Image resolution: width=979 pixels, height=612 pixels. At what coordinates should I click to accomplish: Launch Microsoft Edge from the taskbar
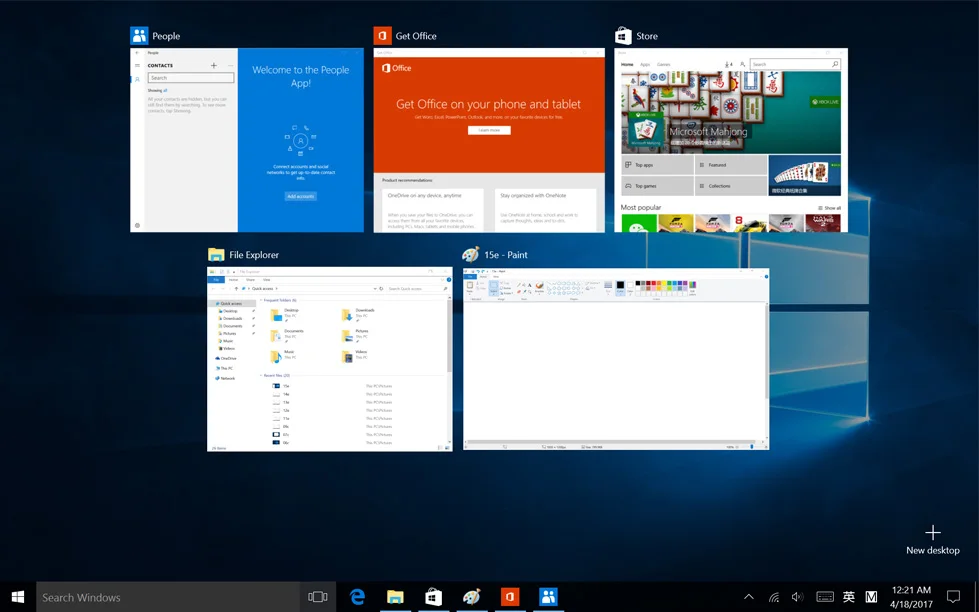(x=357, y=597)
